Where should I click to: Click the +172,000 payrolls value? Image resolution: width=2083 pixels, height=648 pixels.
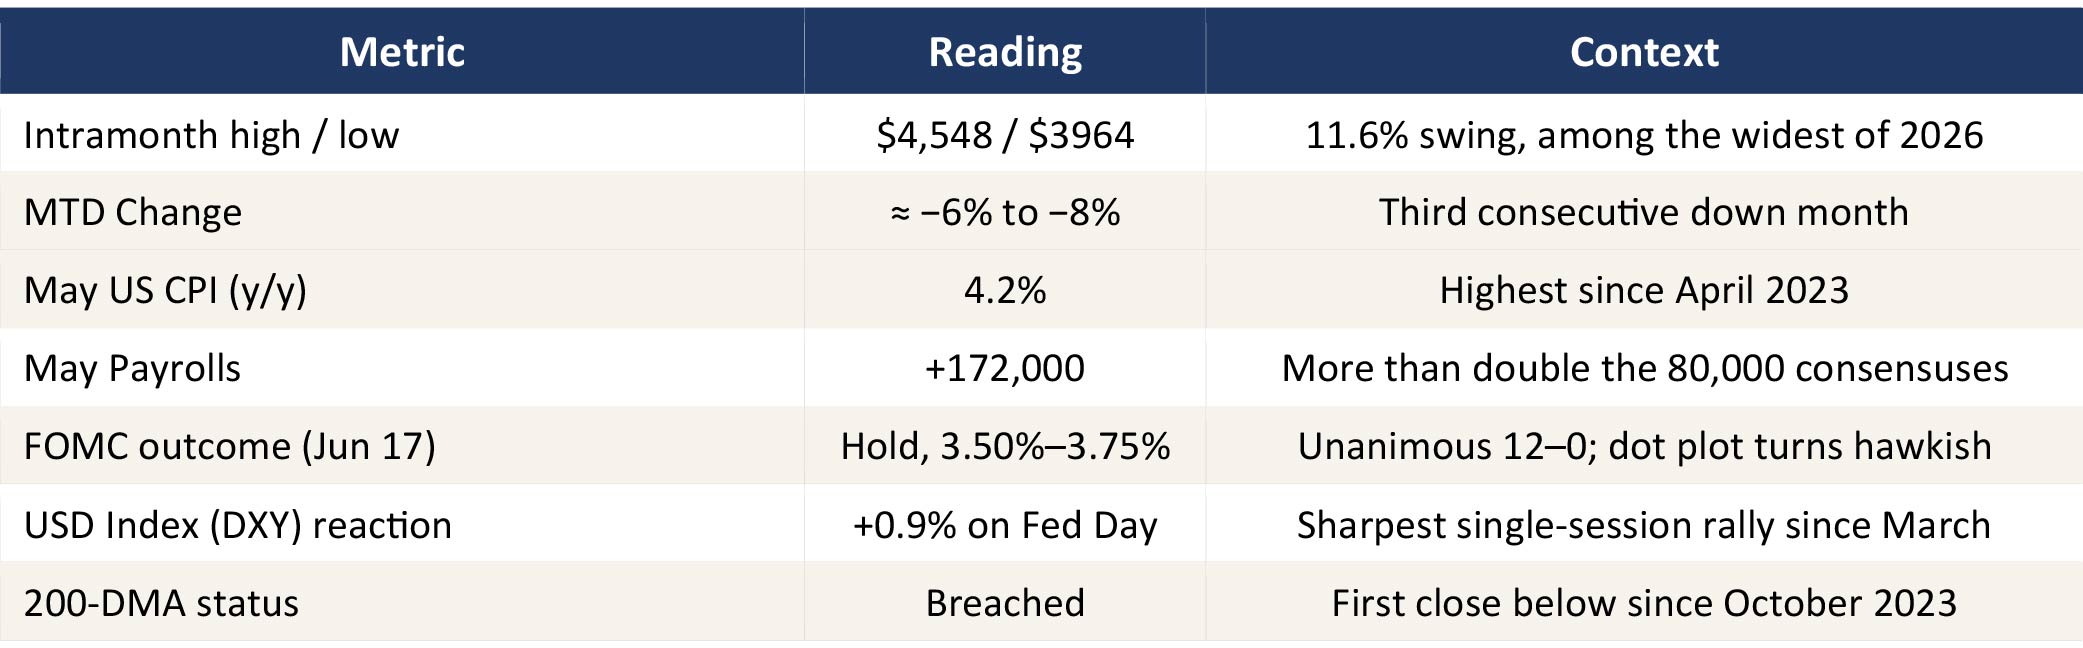pyautogui.click(x=1005, y=368)
